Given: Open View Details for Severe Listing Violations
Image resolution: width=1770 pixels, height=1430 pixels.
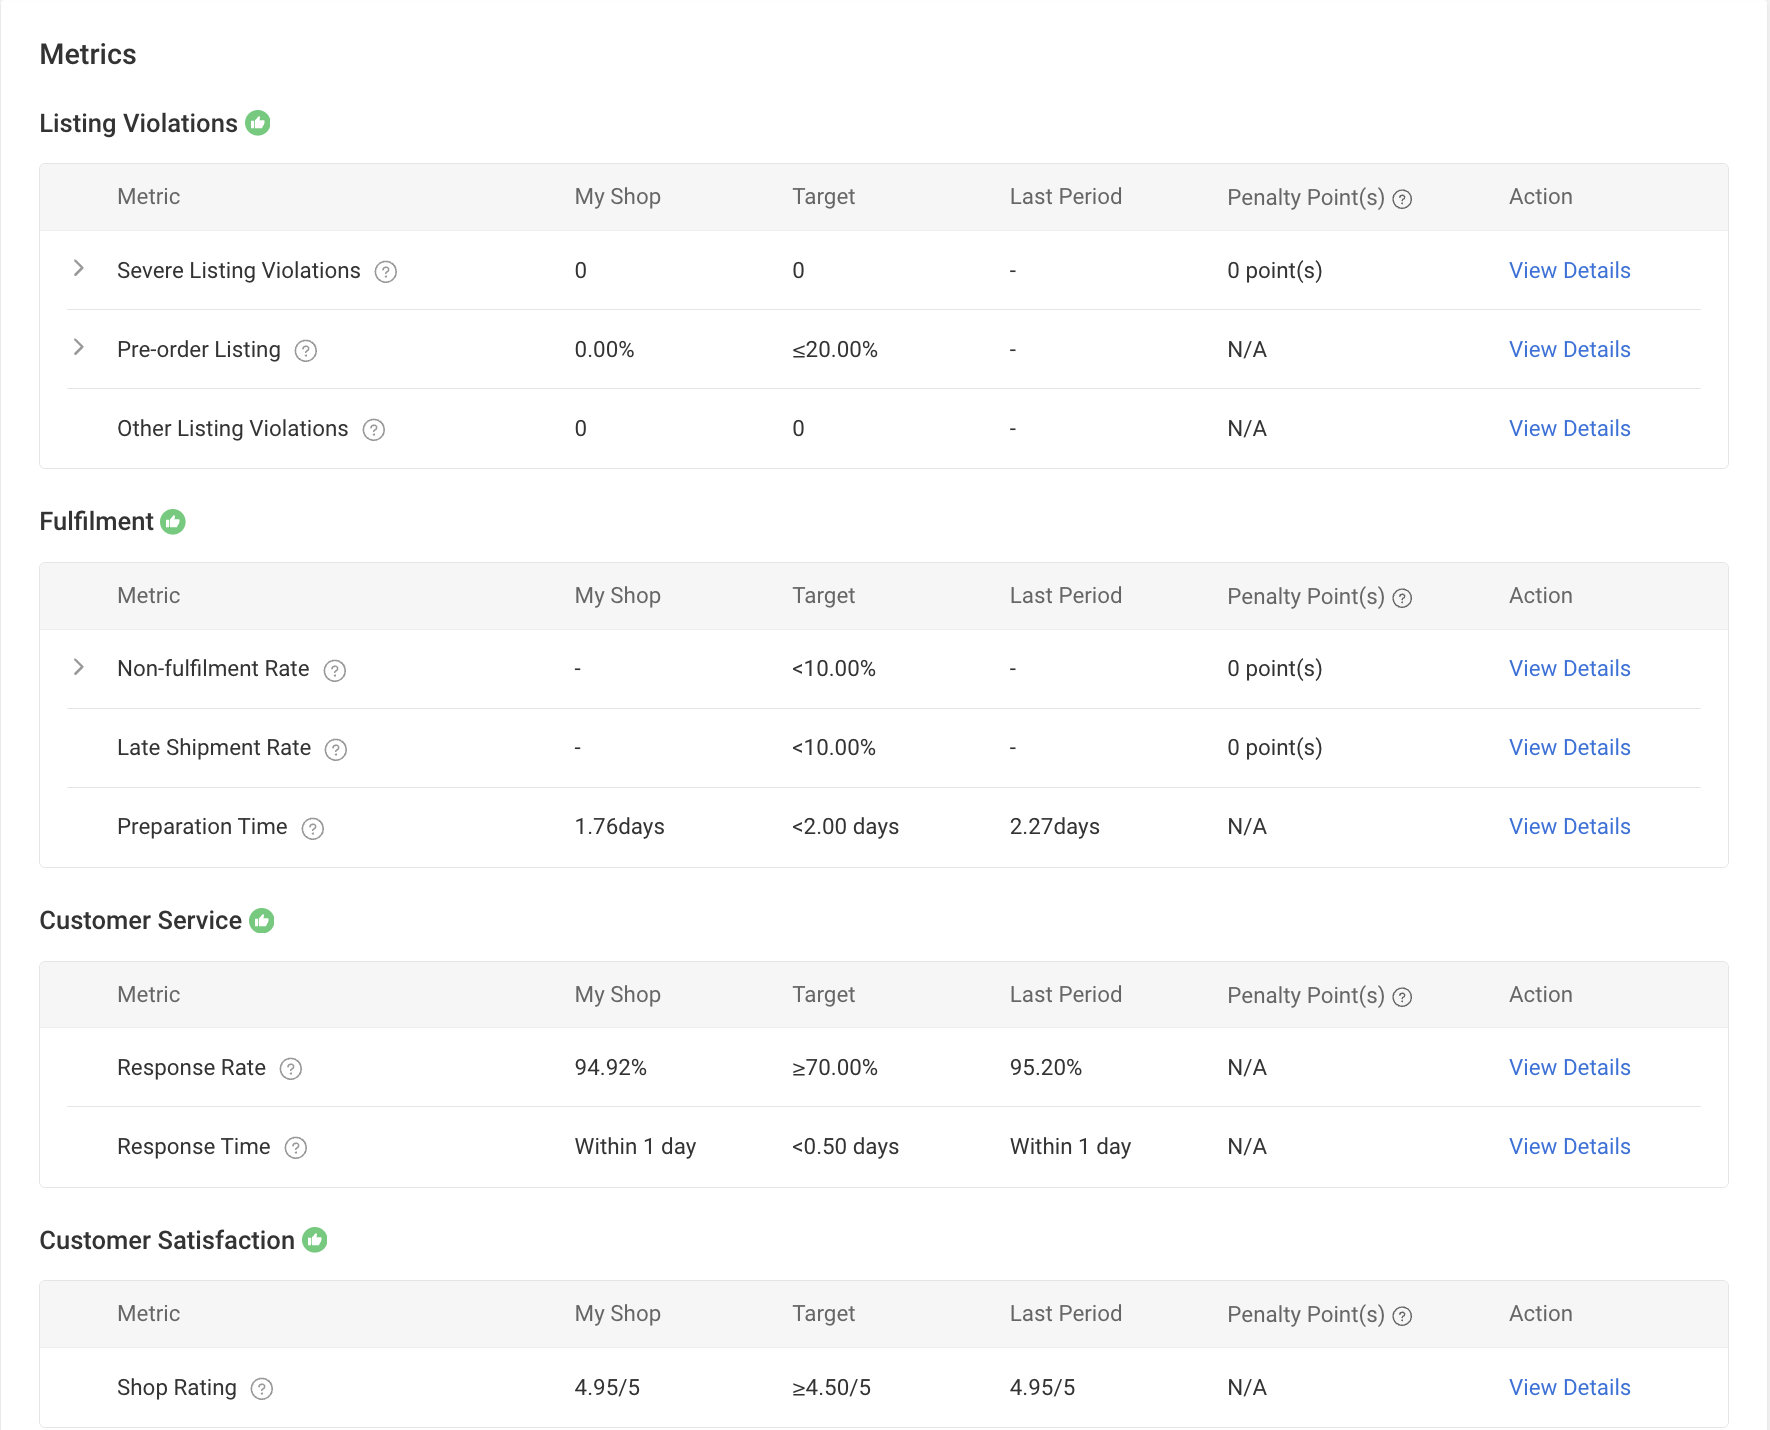Looking at the screenshot, I should click(x=1569, y=270).
